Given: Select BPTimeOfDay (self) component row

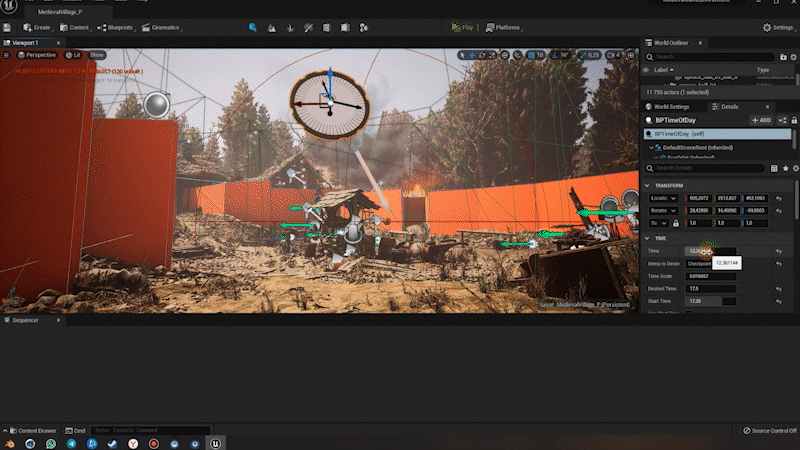Looking at the screenshot, I should coord(717,134).
